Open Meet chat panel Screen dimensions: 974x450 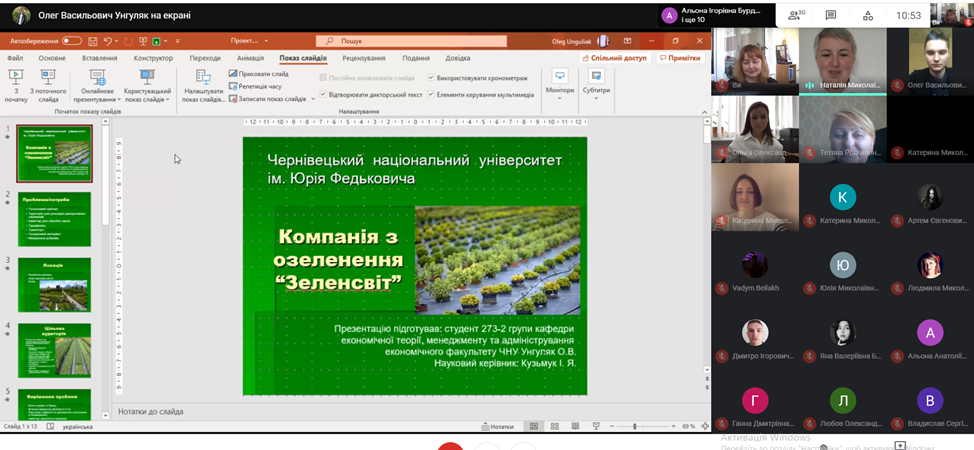coord(831,16)
